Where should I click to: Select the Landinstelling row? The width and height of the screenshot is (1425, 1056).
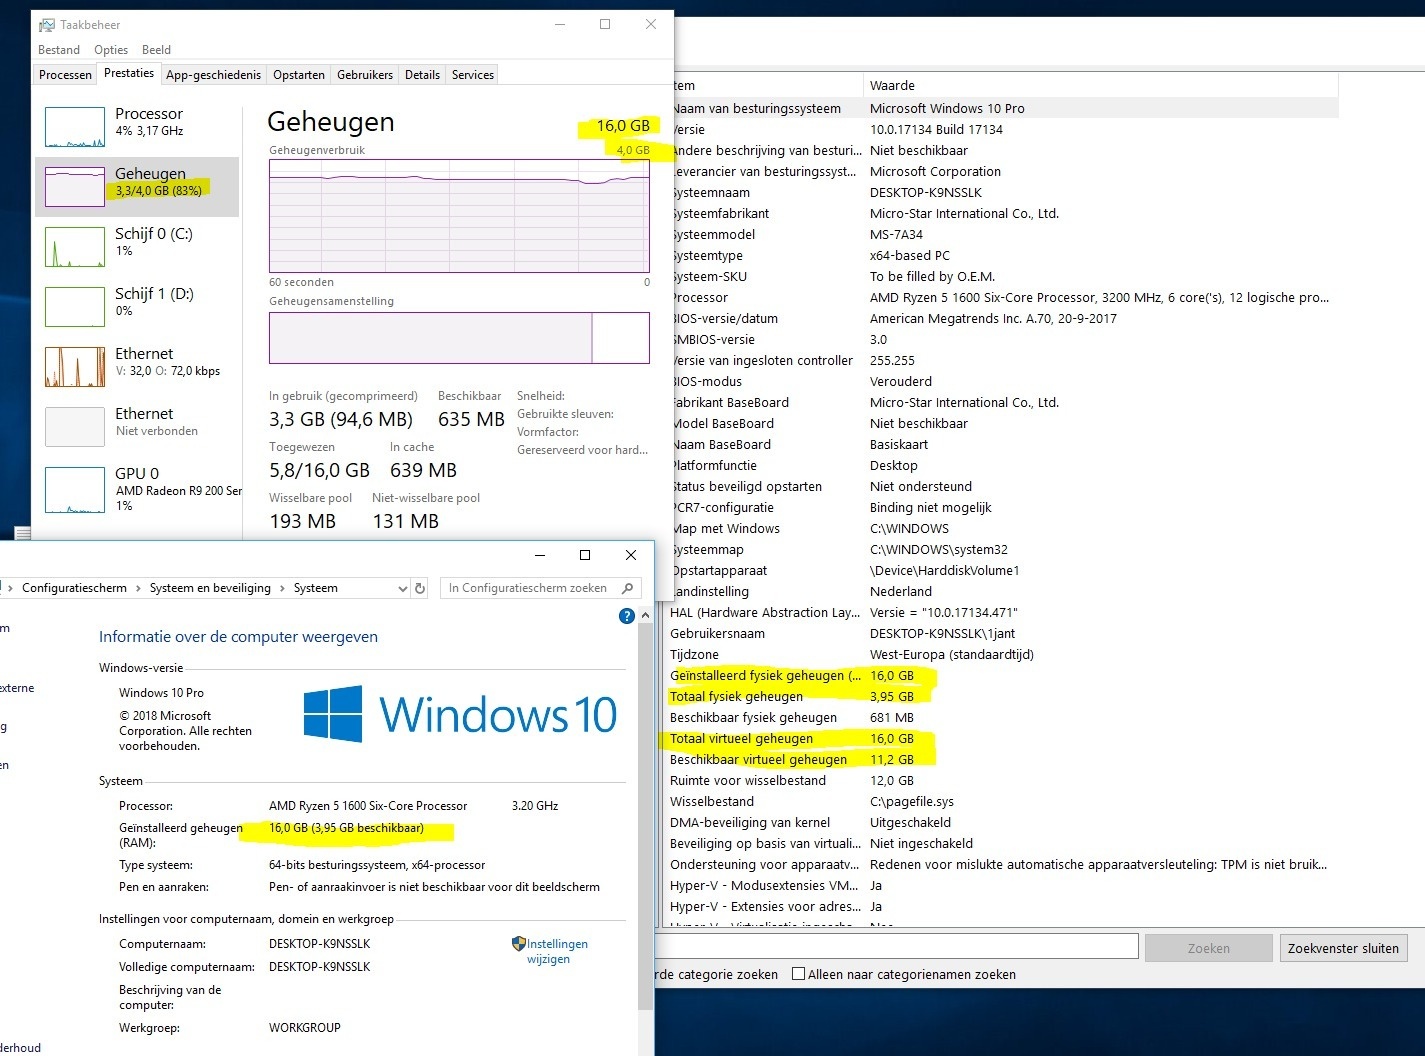point(1005,591)
